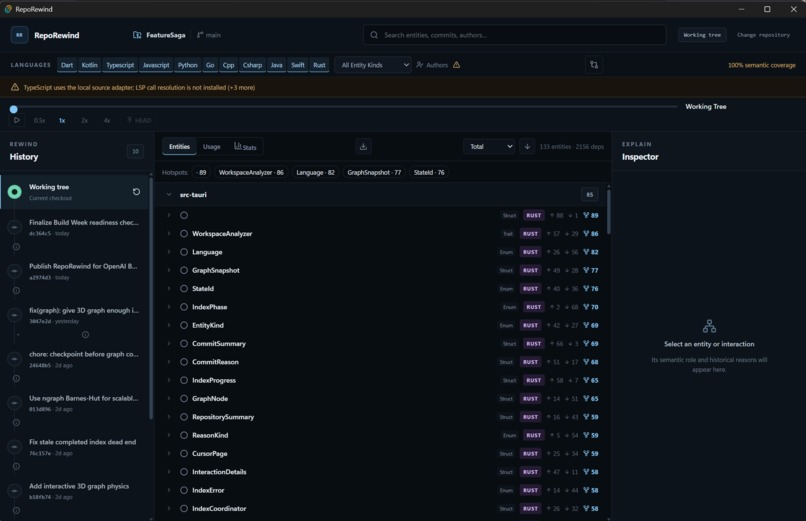806x521 pixels.
Task: Expand the GraphSnapshot entity row
Action: click(x=169, y=270)
